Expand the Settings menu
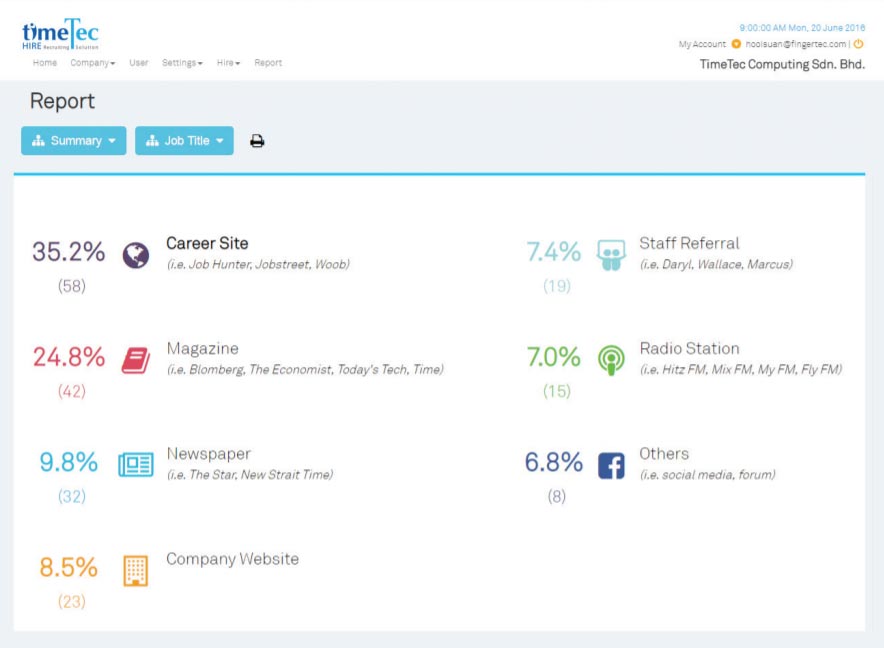 [x=182, y=63]
